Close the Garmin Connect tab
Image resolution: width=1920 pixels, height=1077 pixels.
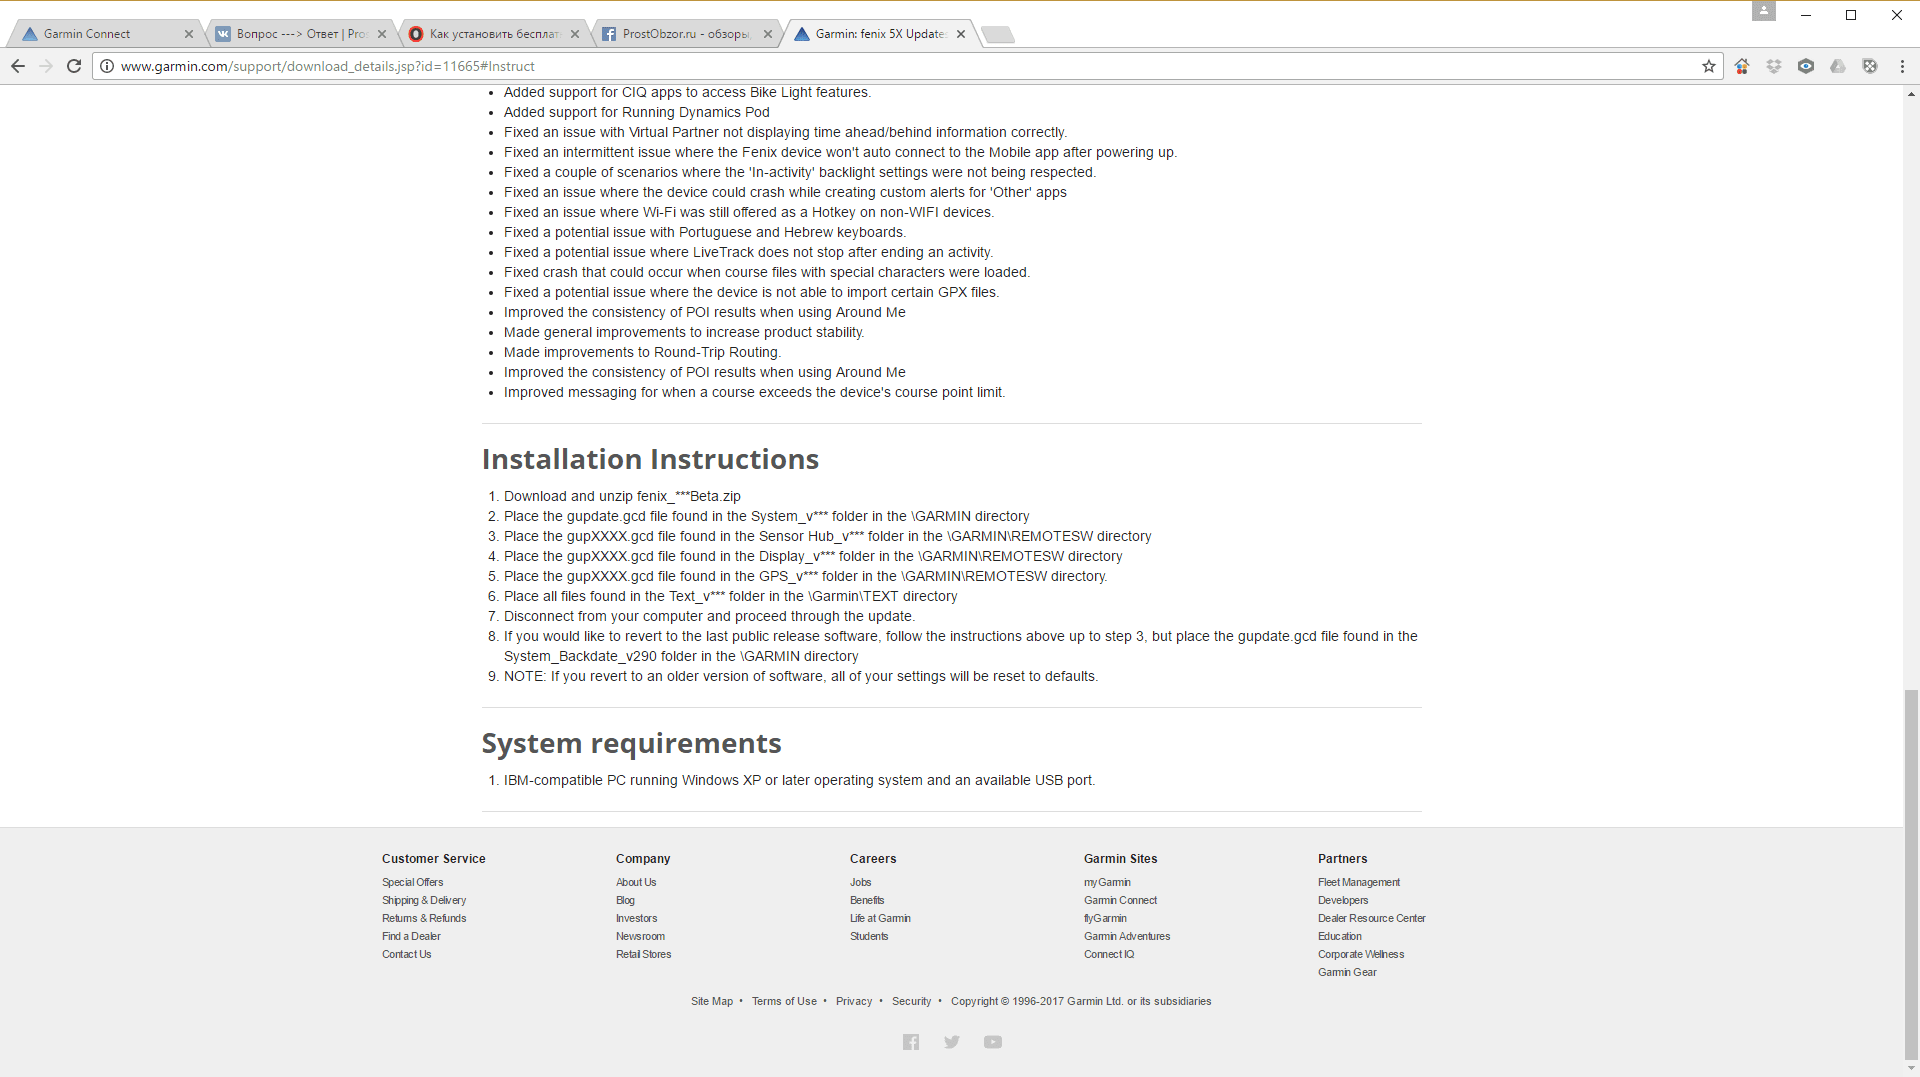point(189,34)
